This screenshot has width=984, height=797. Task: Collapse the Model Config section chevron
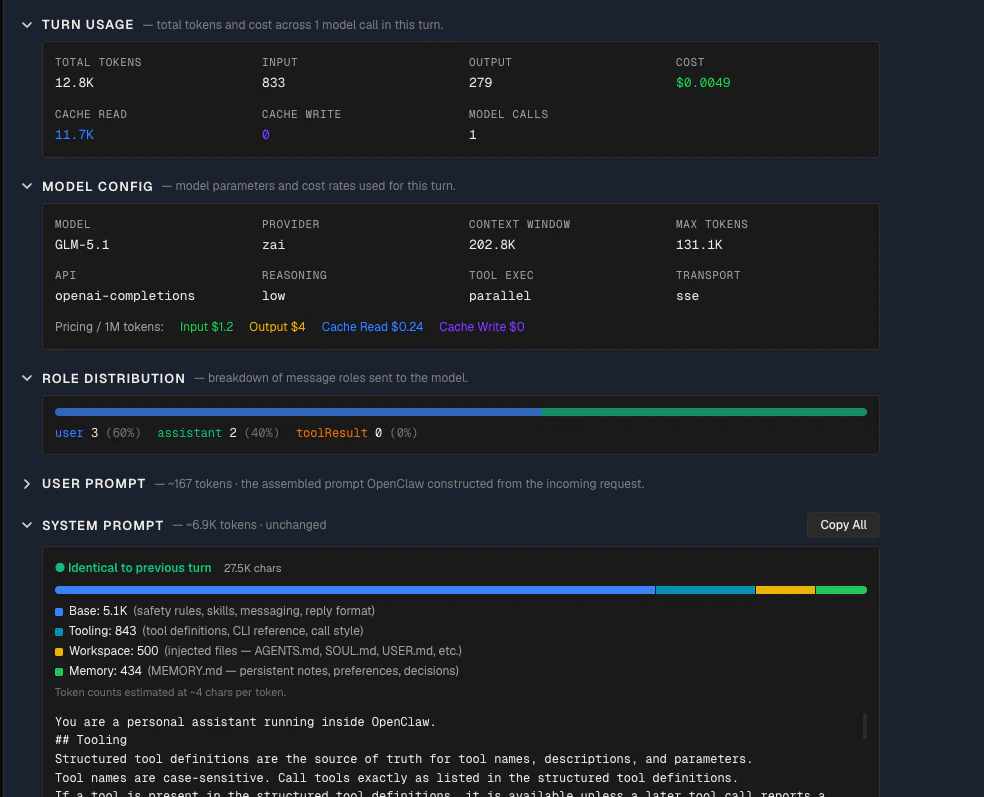[x=27, y=186]
